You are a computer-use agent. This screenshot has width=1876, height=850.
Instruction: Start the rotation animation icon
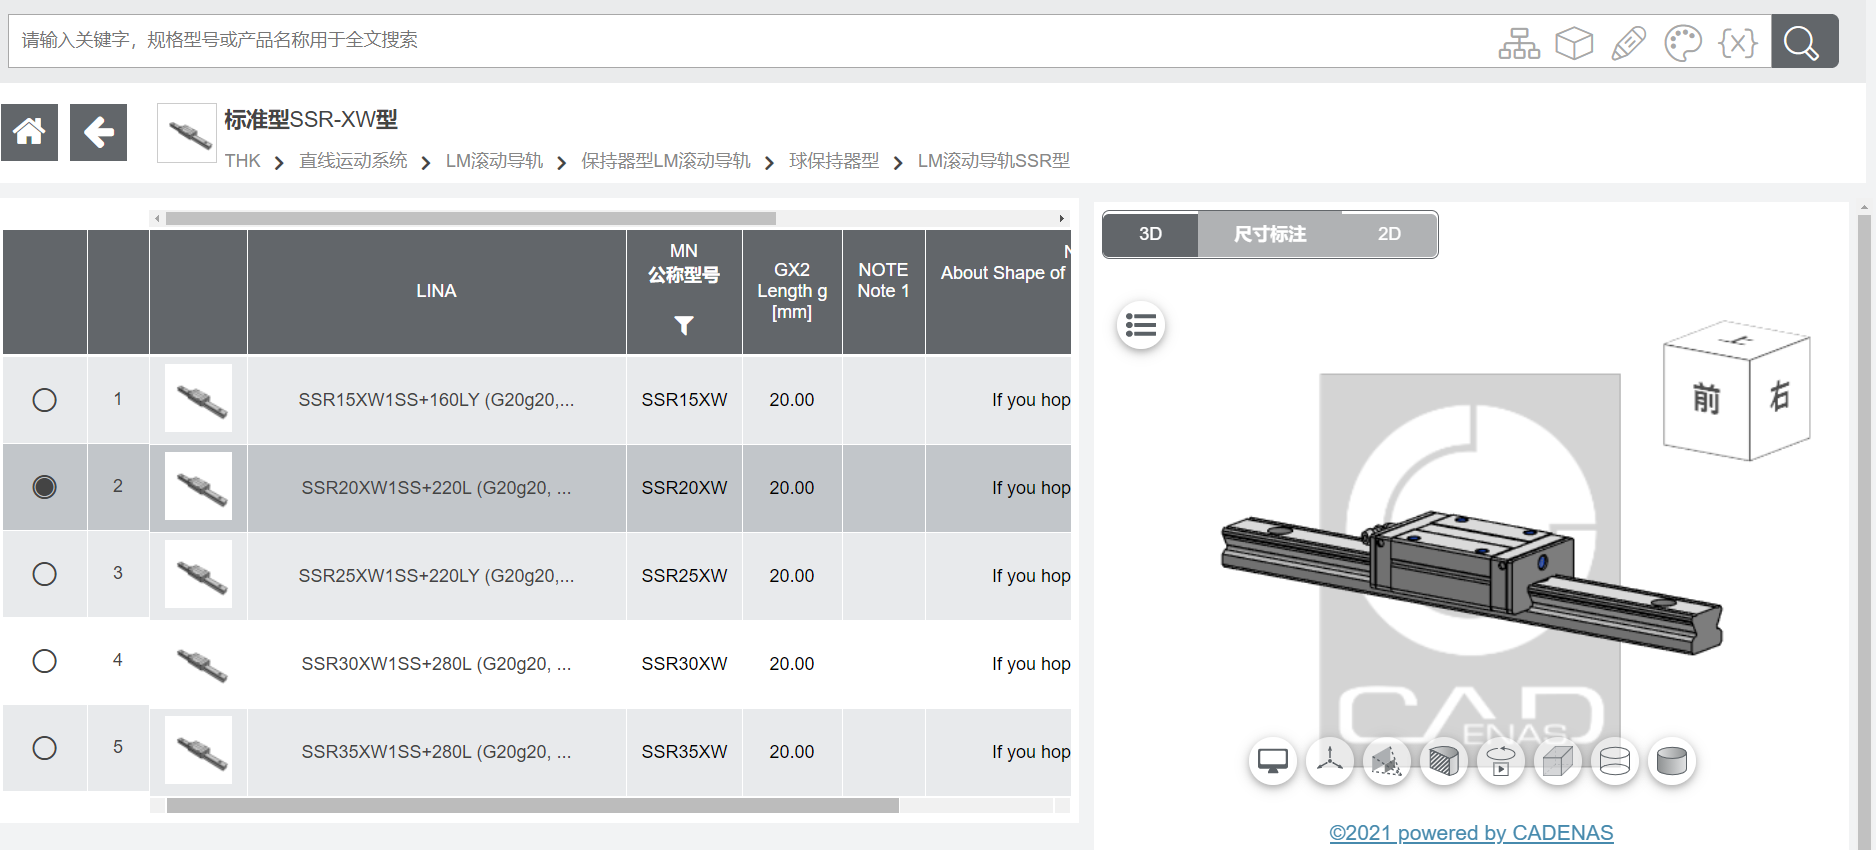pos(1501,761)
